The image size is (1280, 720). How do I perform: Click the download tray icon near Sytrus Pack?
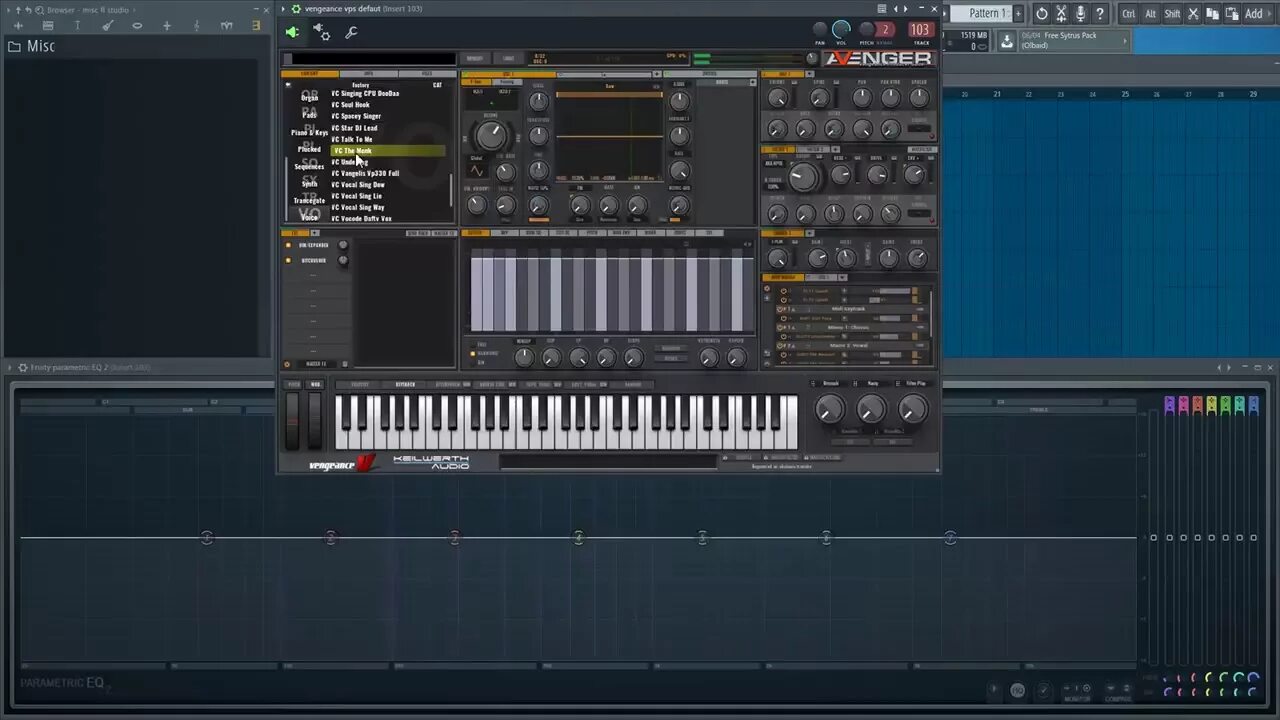pyautogui.click(x=1007, y=41)
